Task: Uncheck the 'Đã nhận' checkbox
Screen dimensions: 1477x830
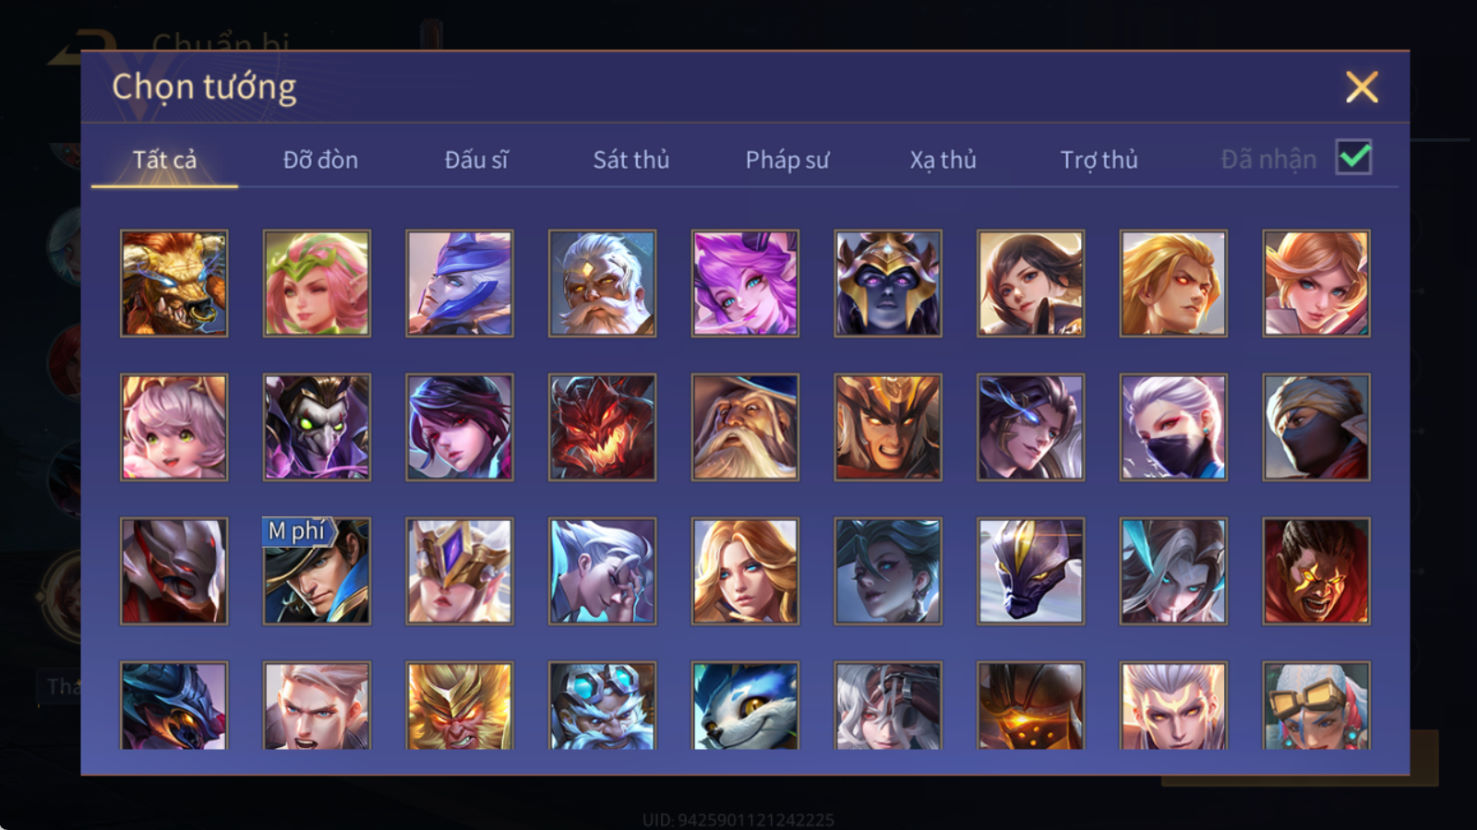Action: coord(1354,158)
